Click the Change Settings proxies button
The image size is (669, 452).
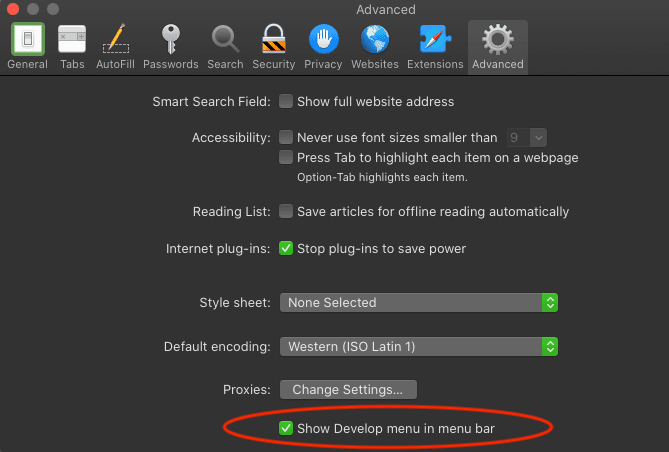348,389
